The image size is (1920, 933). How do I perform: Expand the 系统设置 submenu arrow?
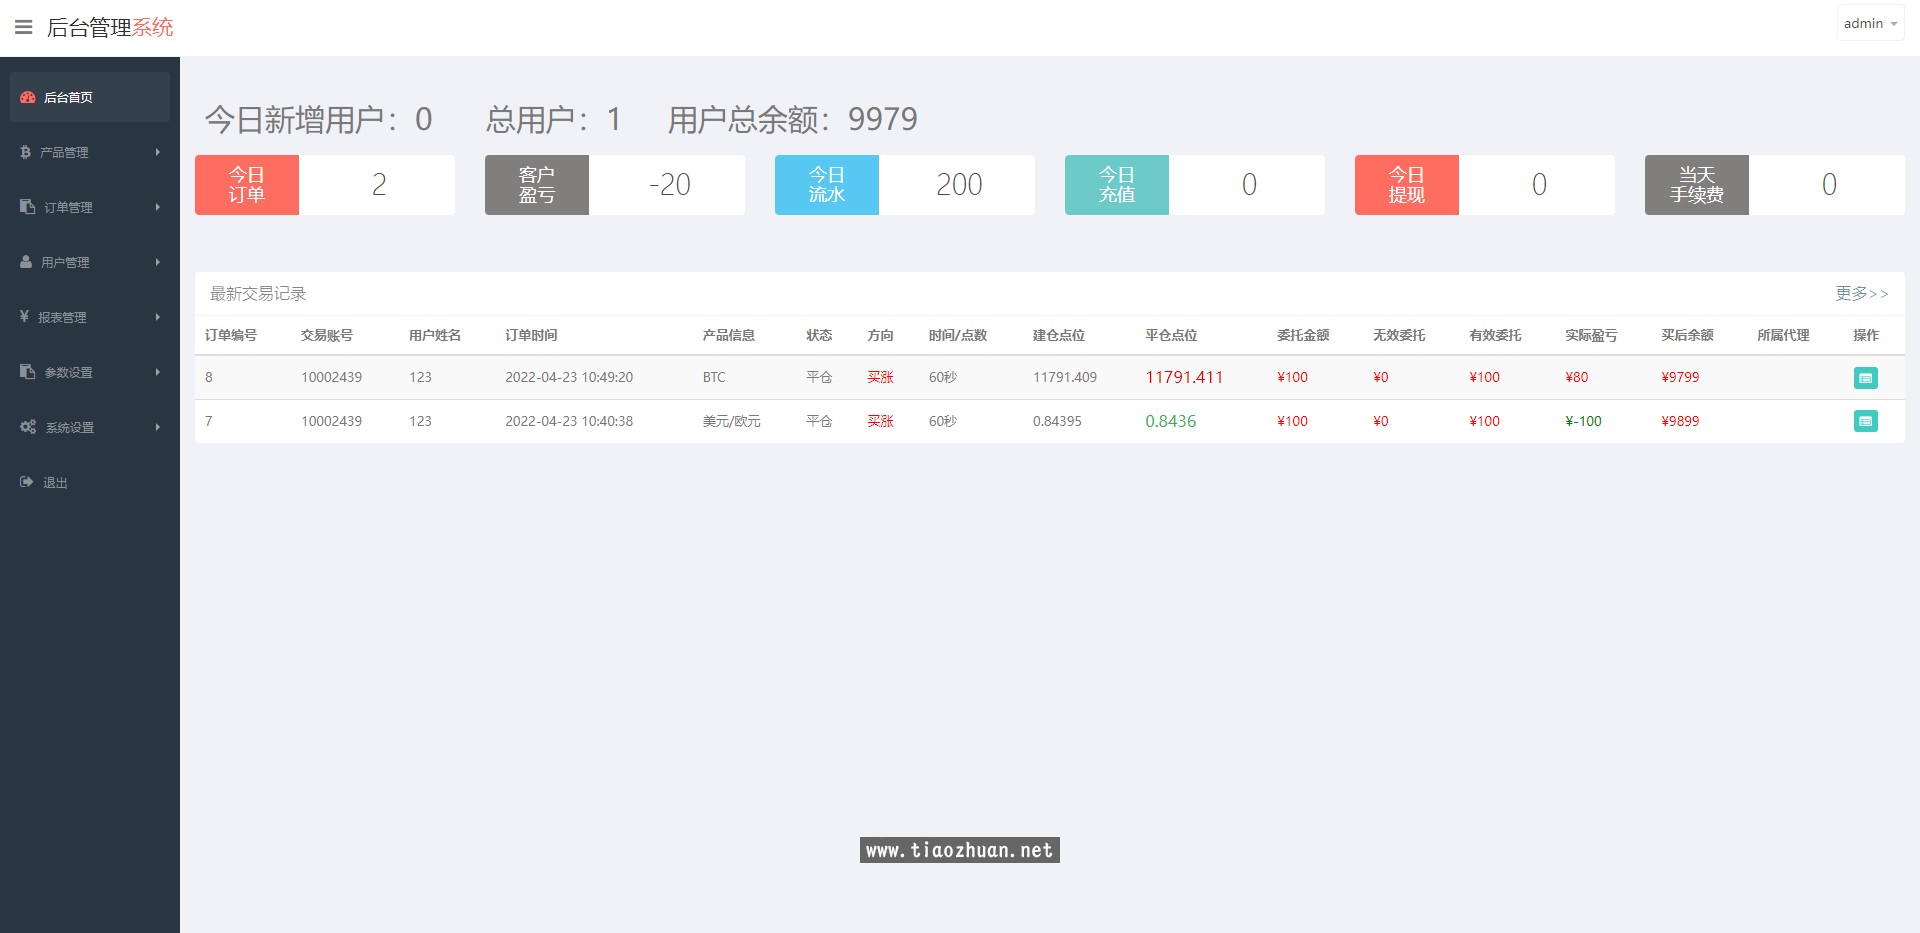coord(158,427)
